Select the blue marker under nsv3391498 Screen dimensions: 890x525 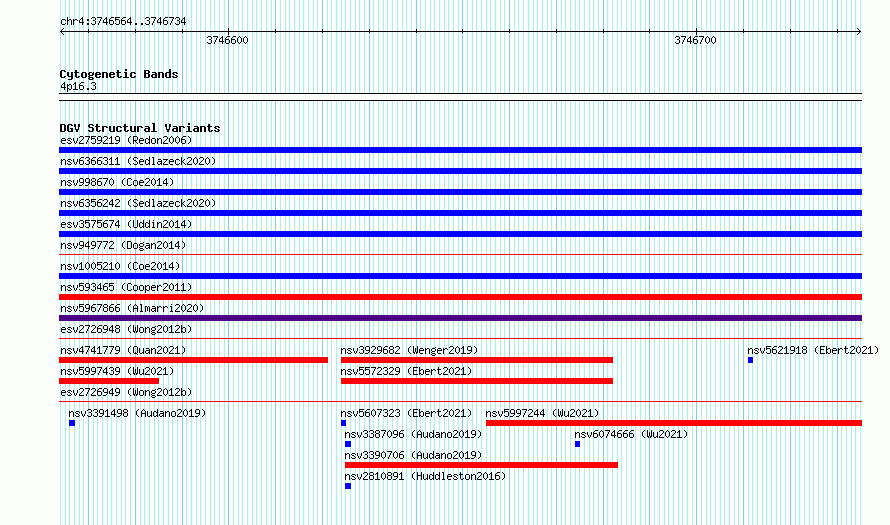click(72, 423)
